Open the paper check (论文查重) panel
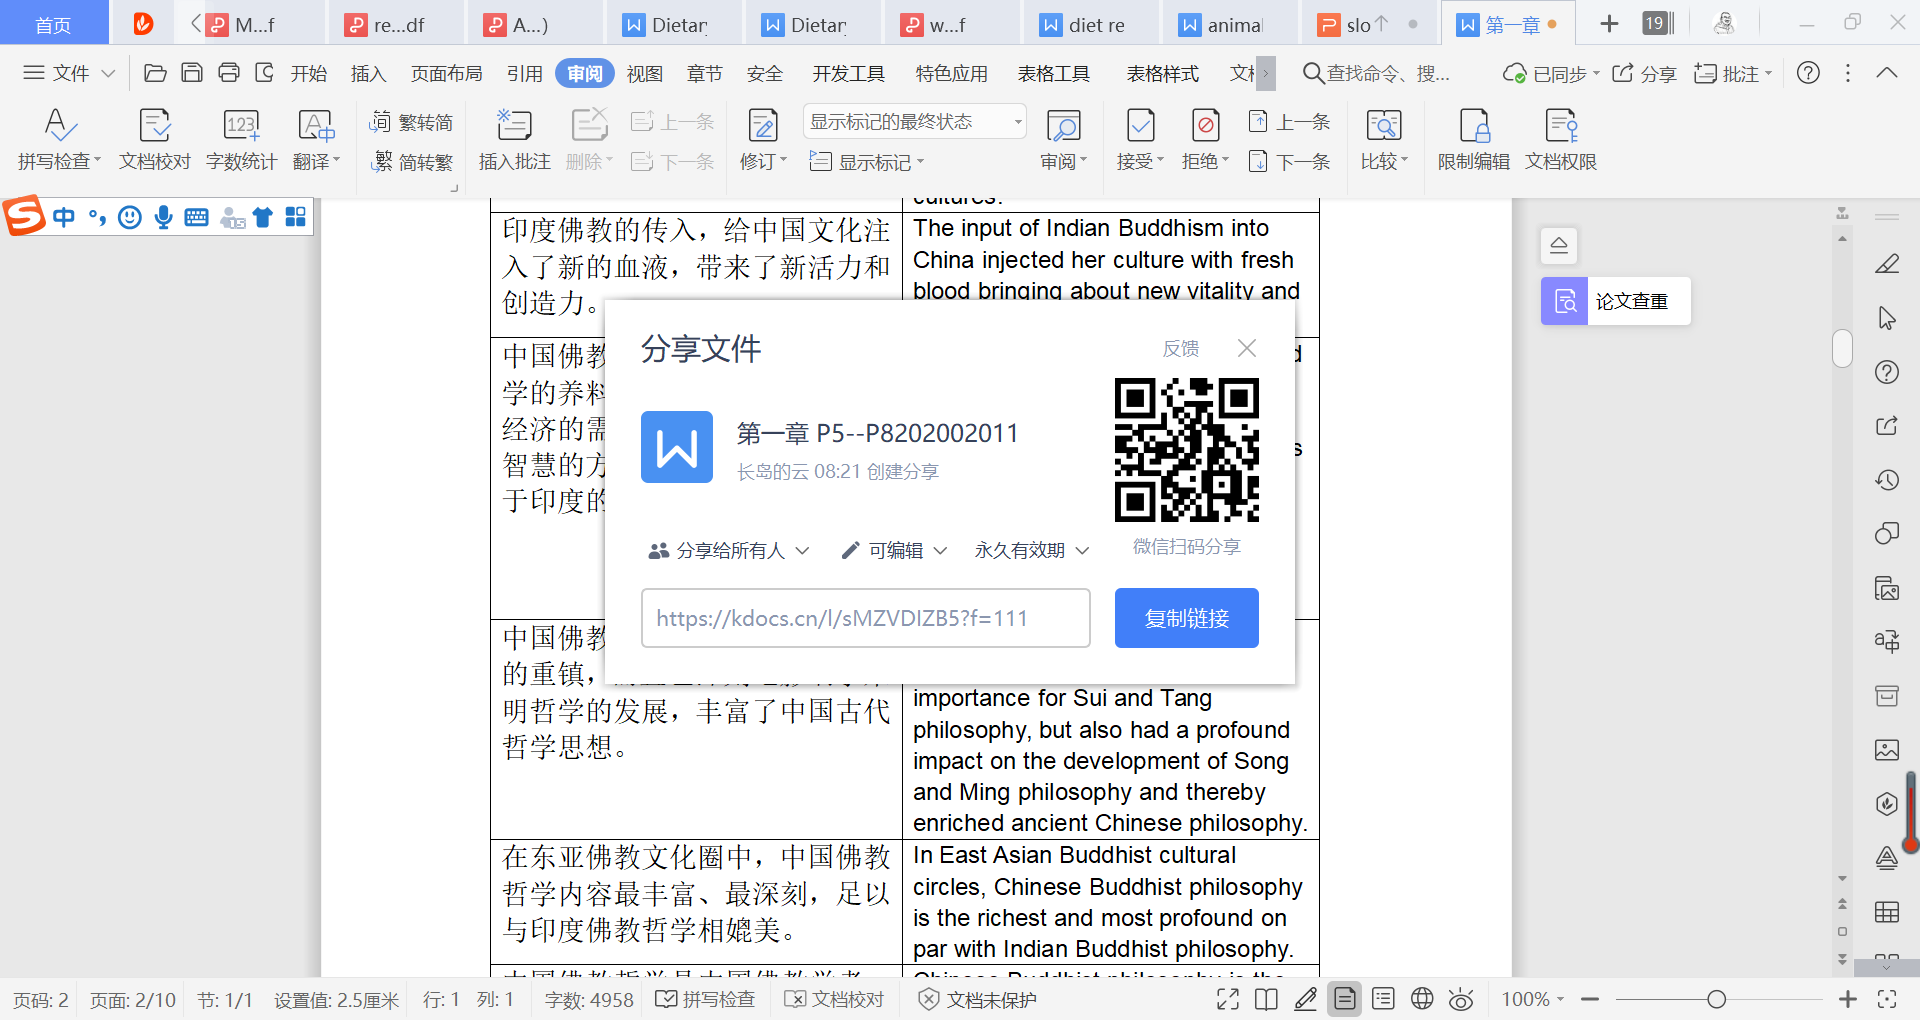 point(1616,301)
